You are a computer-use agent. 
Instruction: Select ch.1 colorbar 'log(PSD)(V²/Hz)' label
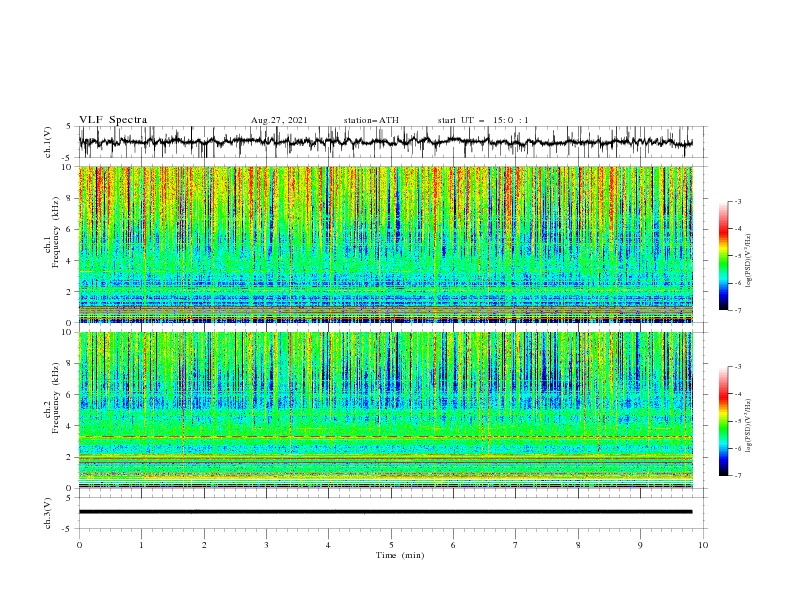coord(748,260)
